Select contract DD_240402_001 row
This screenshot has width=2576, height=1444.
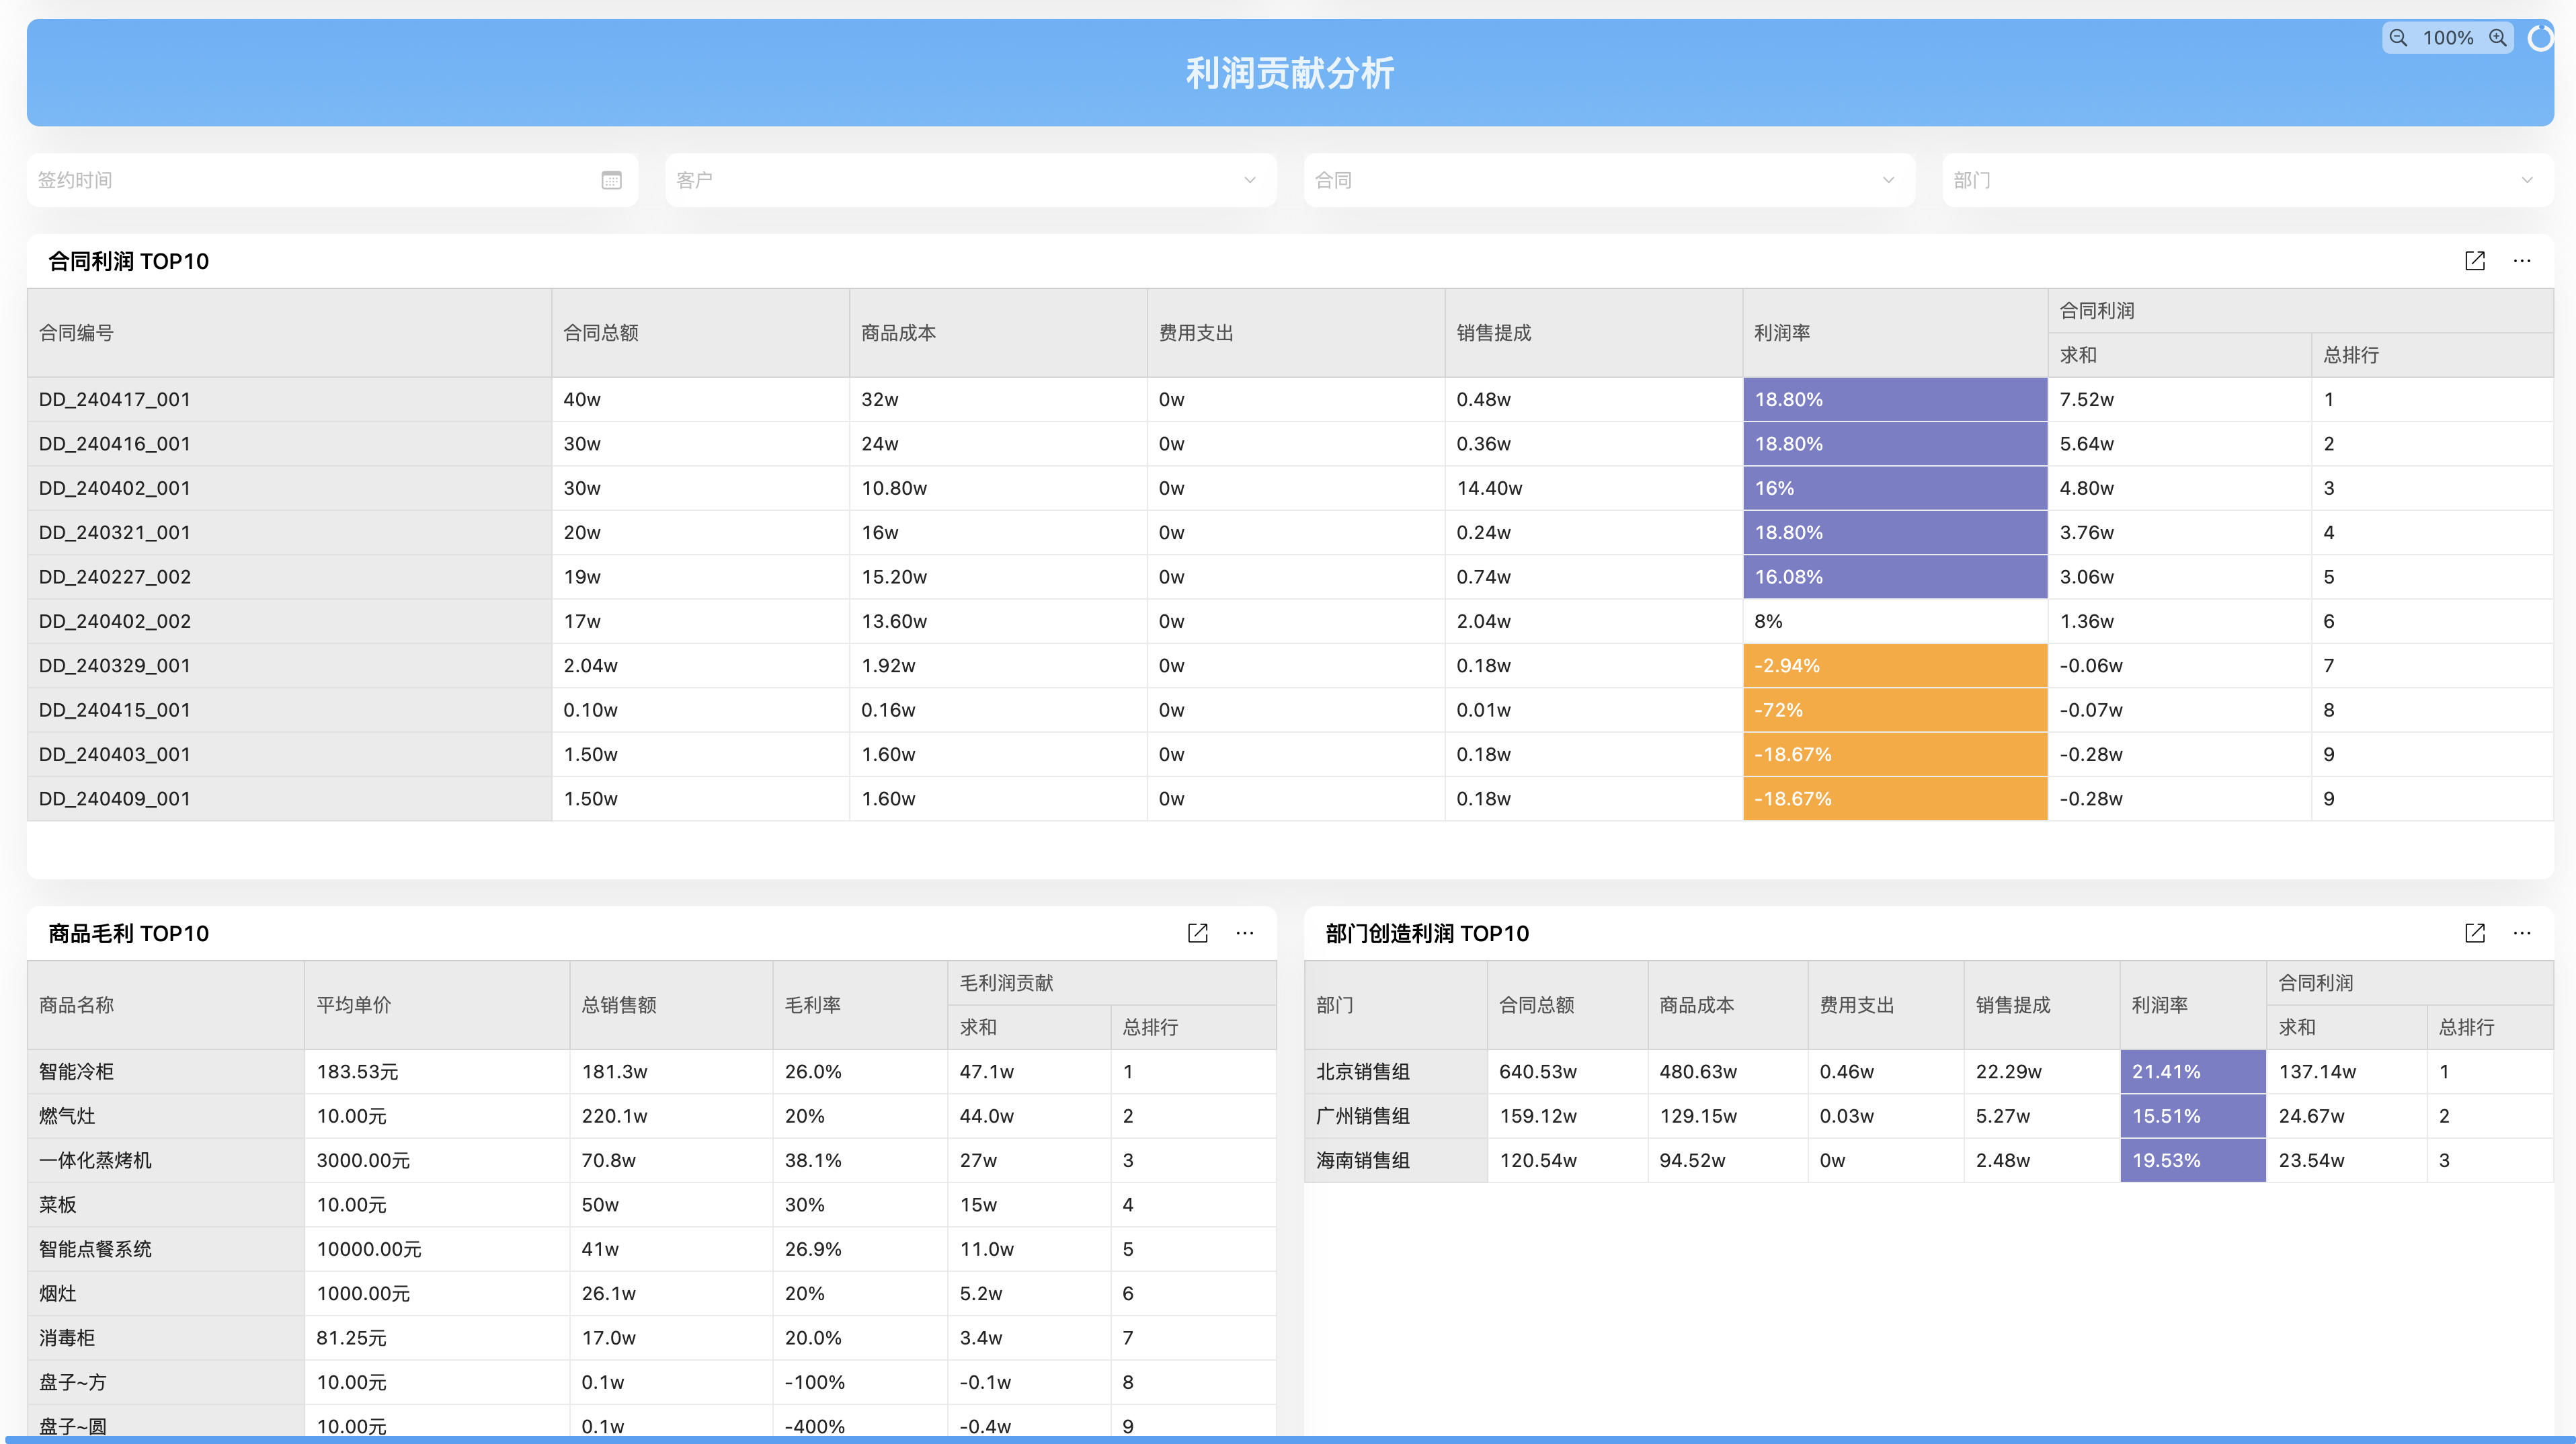pos(1290,488)
